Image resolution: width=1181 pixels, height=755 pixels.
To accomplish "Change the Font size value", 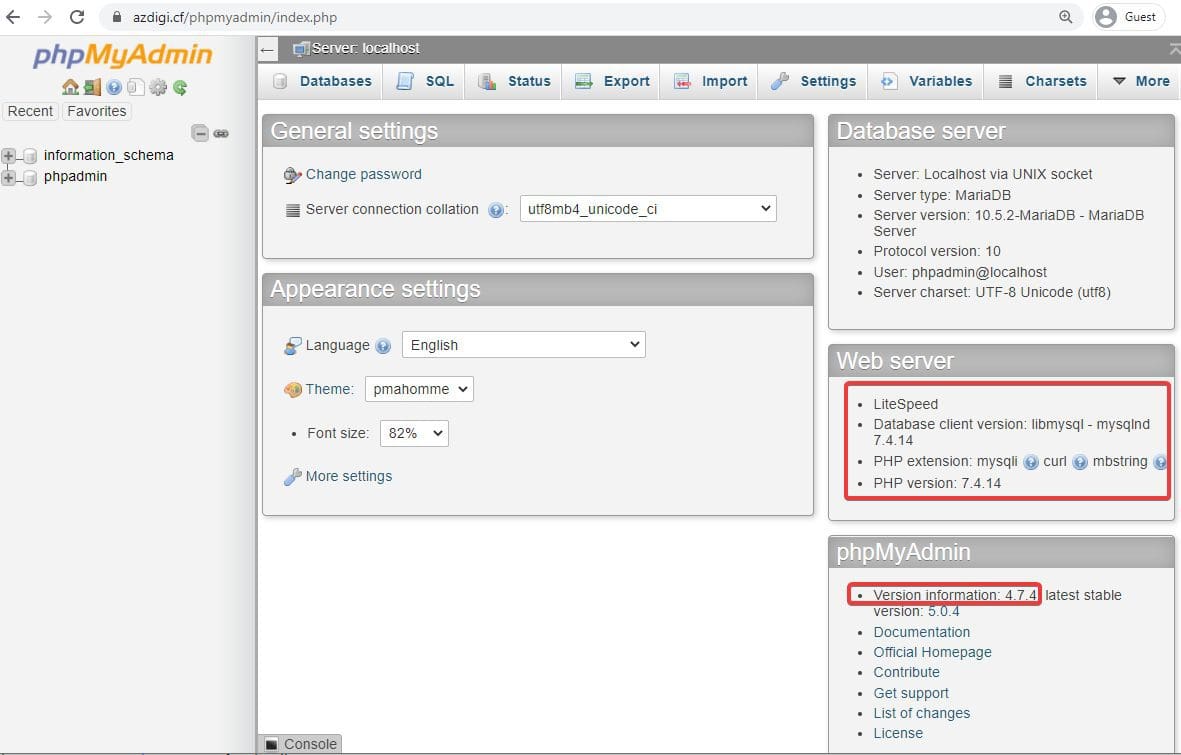I will (x=413, y=433).
